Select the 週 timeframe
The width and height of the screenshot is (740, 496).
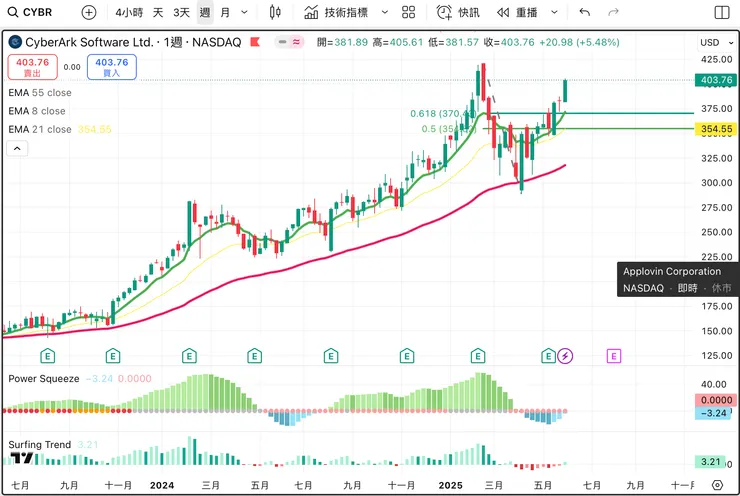coord(204,12)
